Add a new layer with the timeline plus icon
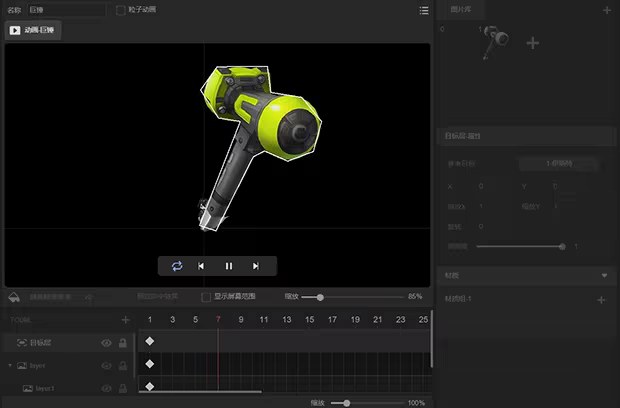The height and width of the screenshot is (408, 620). pos(125,320)
